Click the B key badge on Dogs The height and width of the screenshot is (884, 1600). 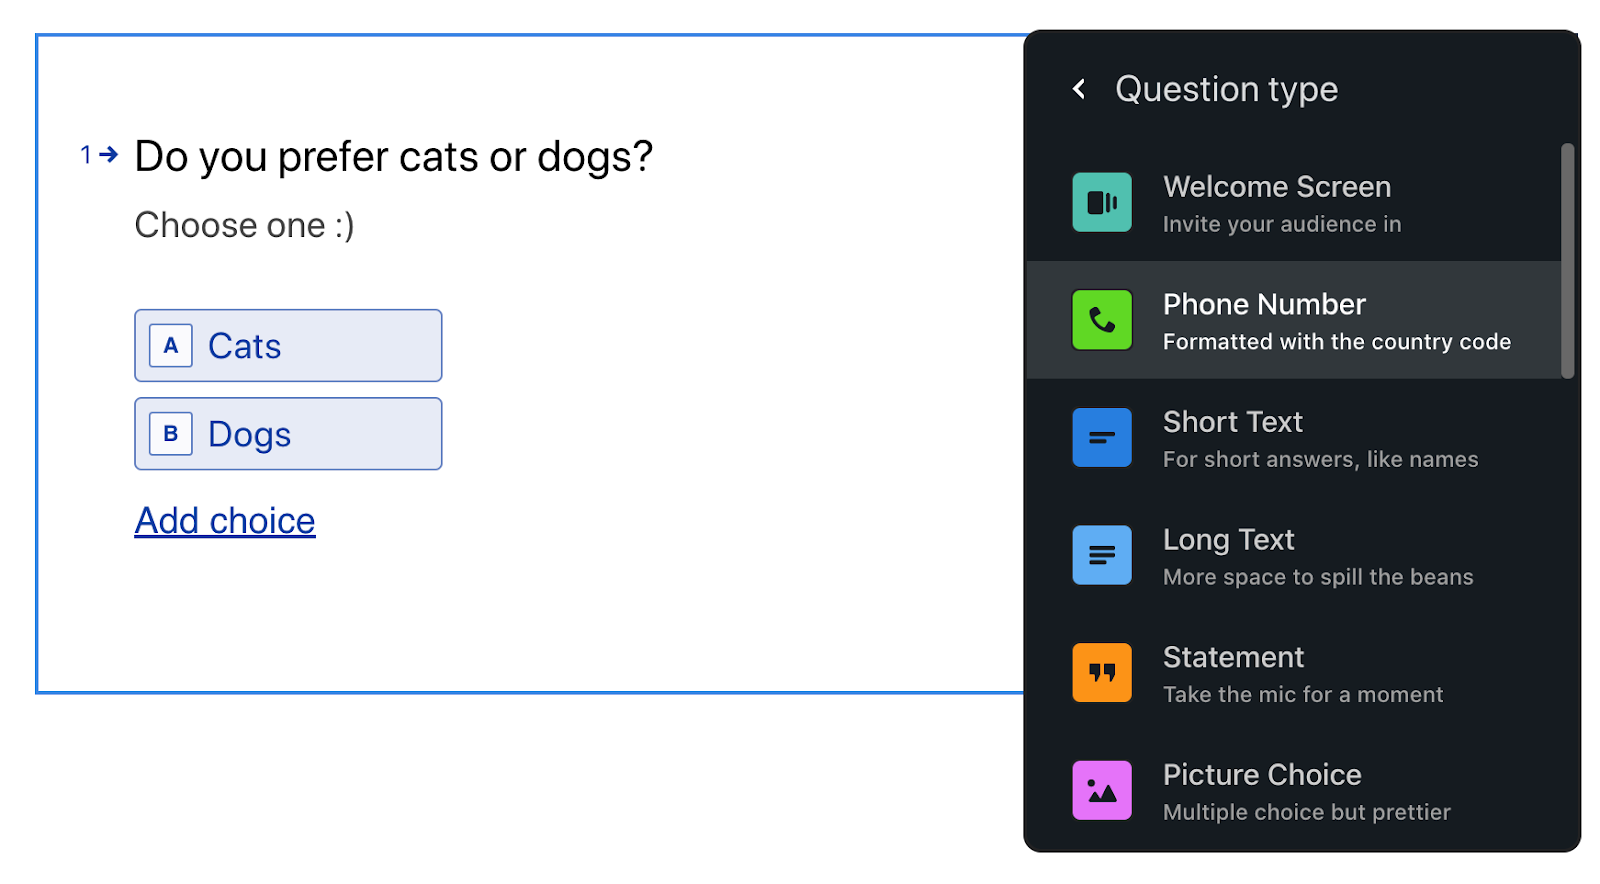[171, 434]
